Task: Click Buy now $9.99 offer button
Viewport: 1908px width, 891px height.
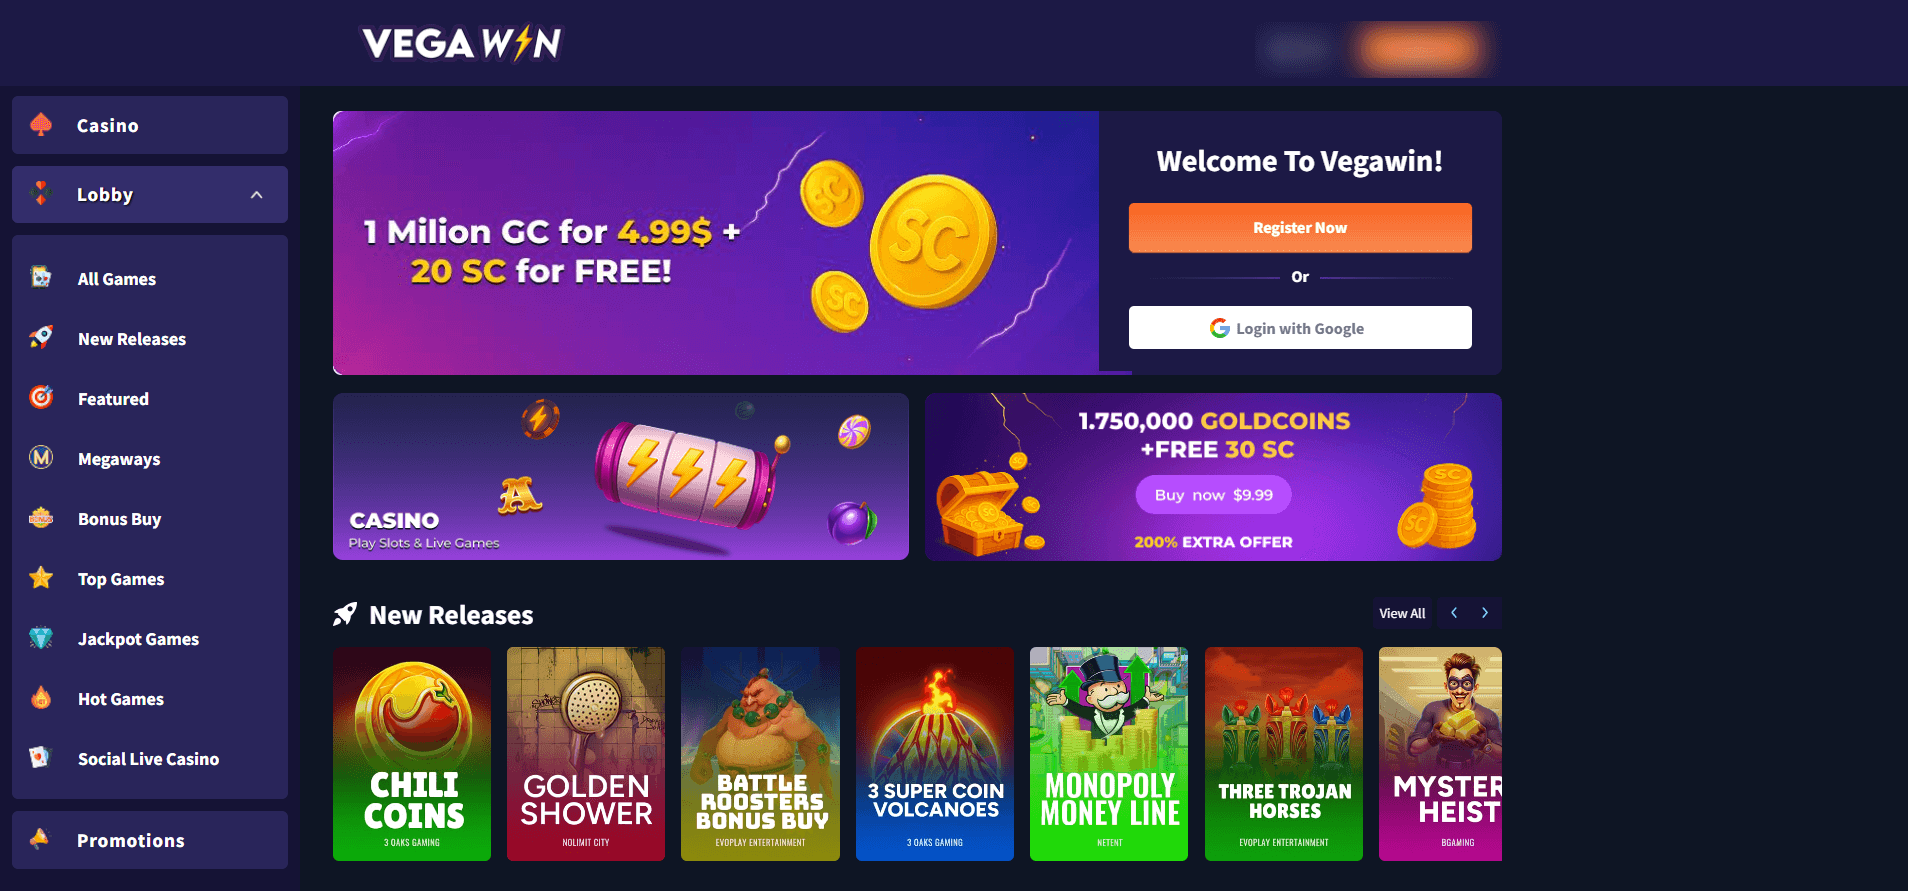Action: pyautogui.click(x=1213, y=495)
